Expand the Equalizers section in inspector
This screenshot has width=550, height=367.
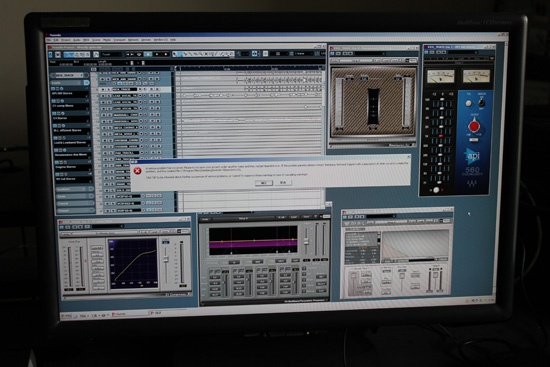click(x=75, y=189)
